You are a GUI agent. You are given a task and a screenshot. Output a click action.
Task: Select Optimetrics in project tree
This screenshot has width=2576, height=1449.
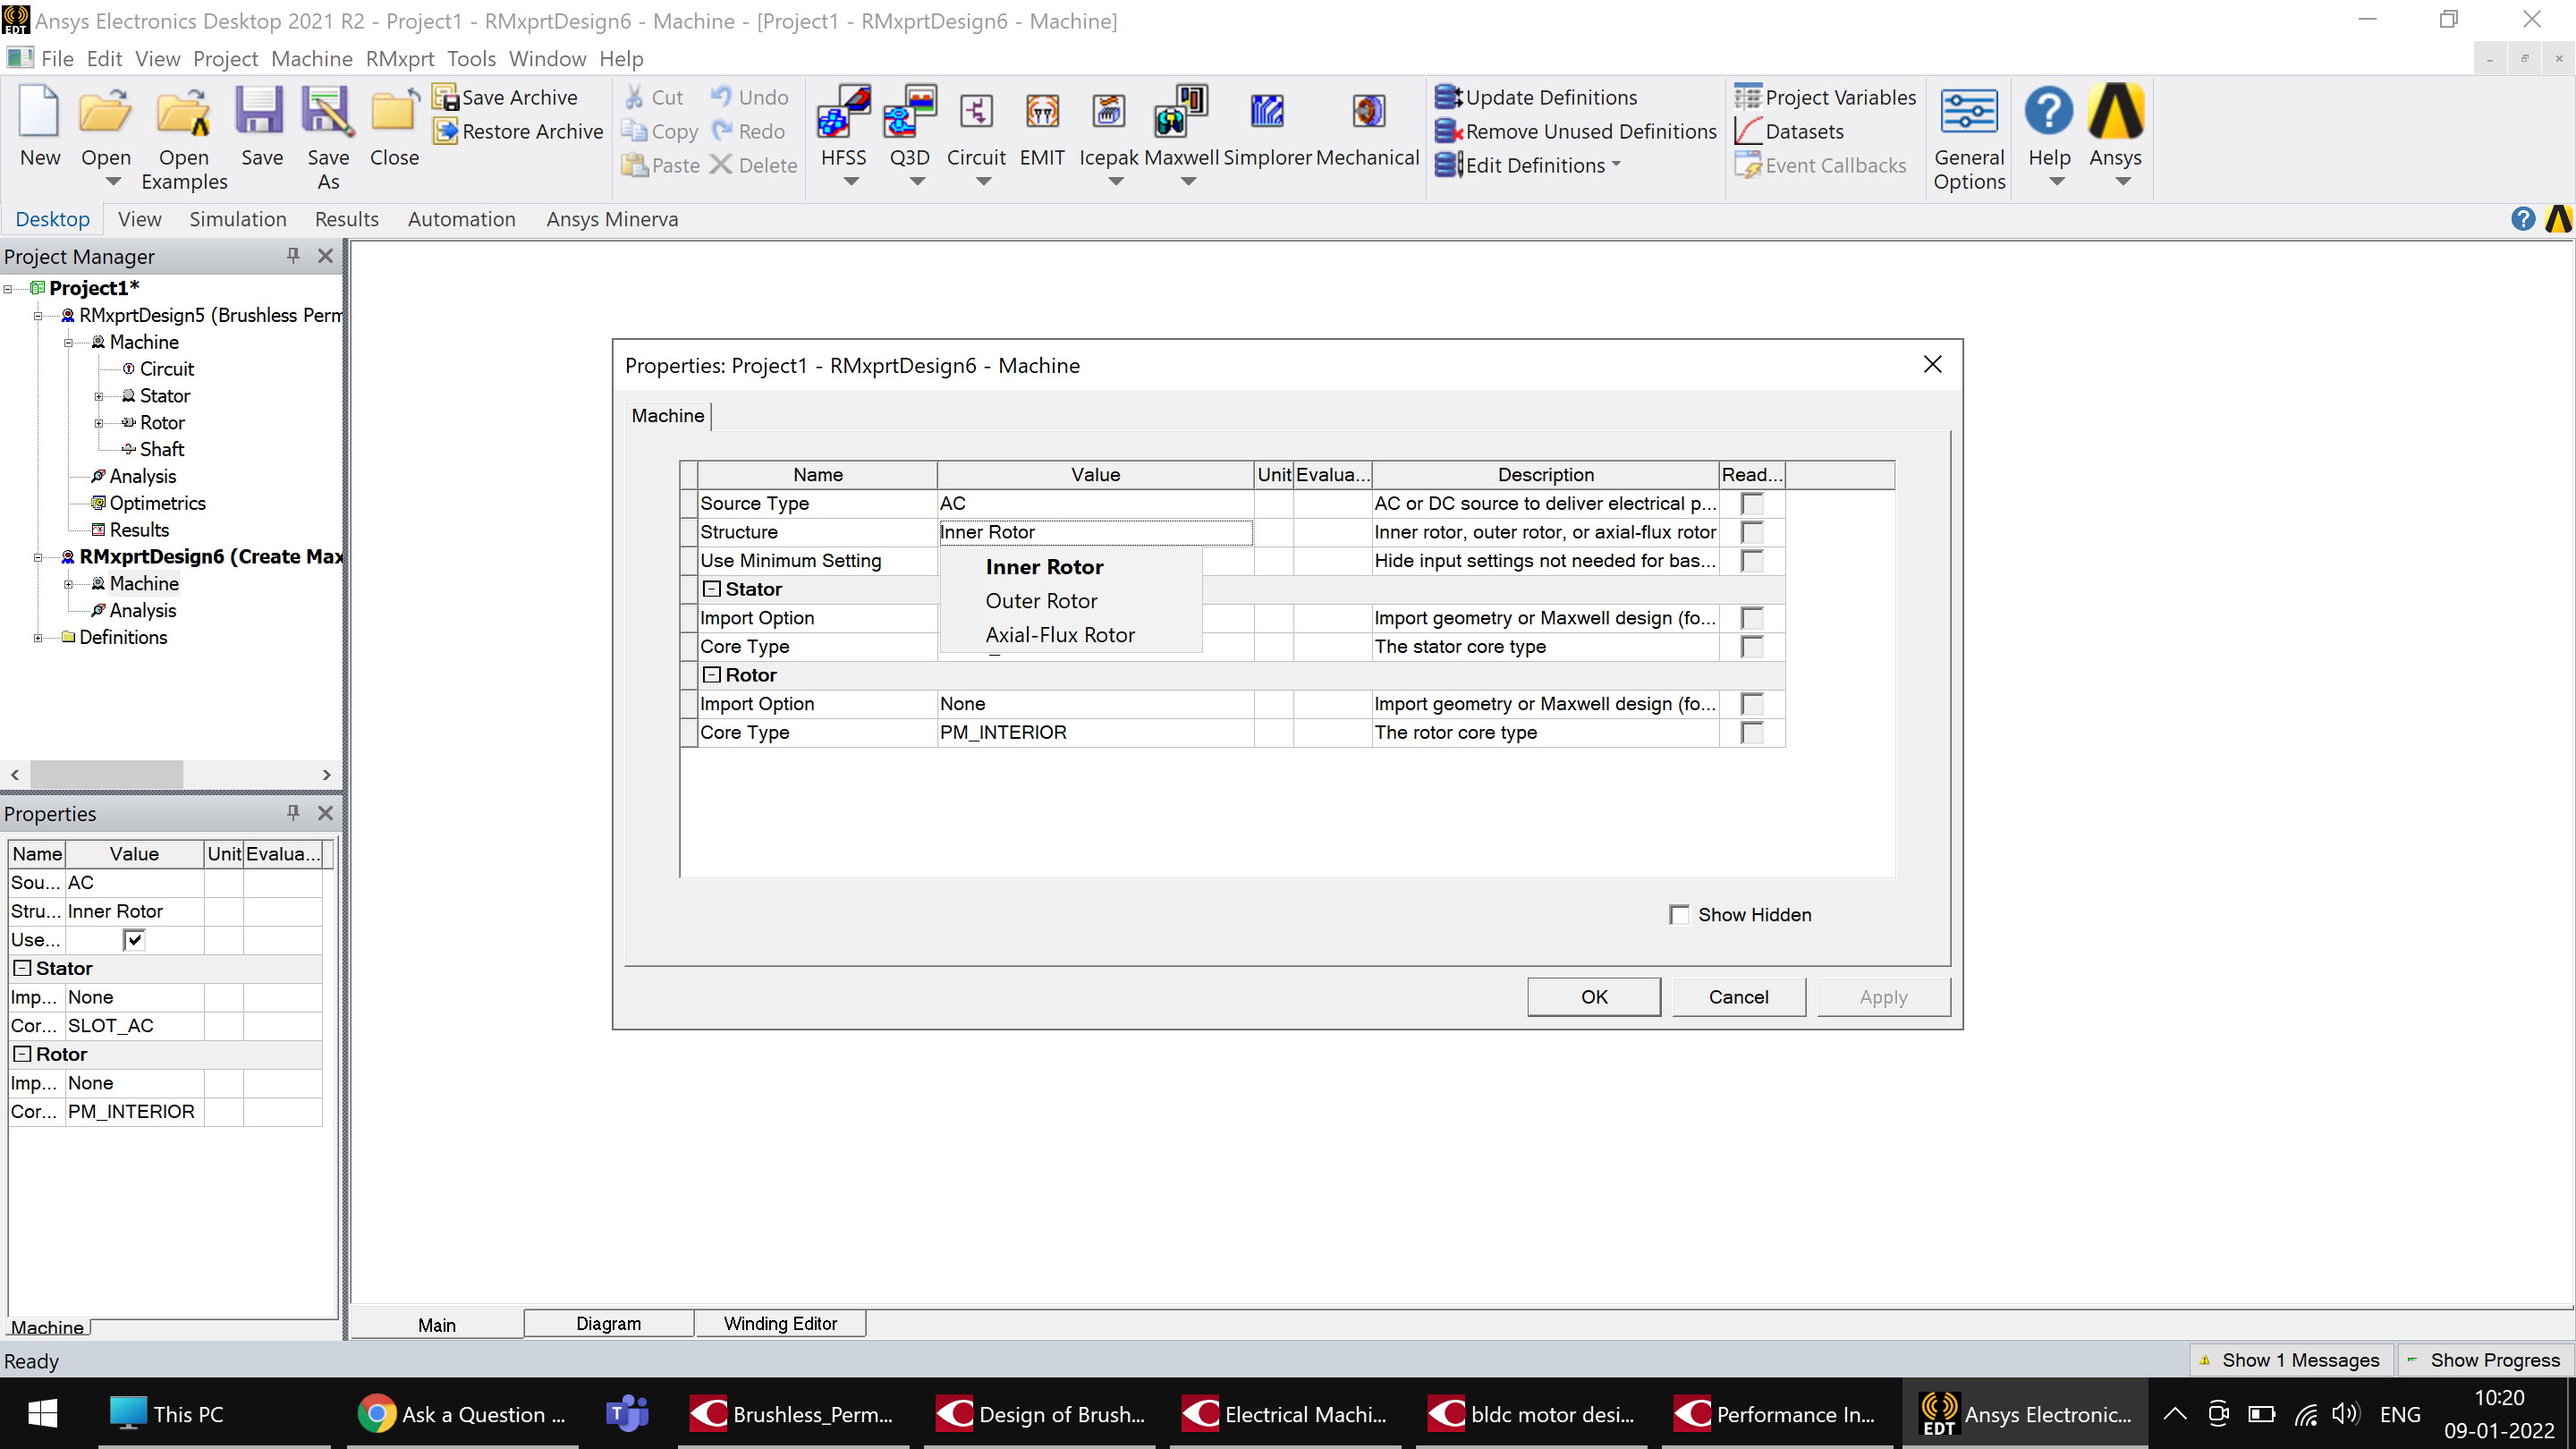(157, 503)
